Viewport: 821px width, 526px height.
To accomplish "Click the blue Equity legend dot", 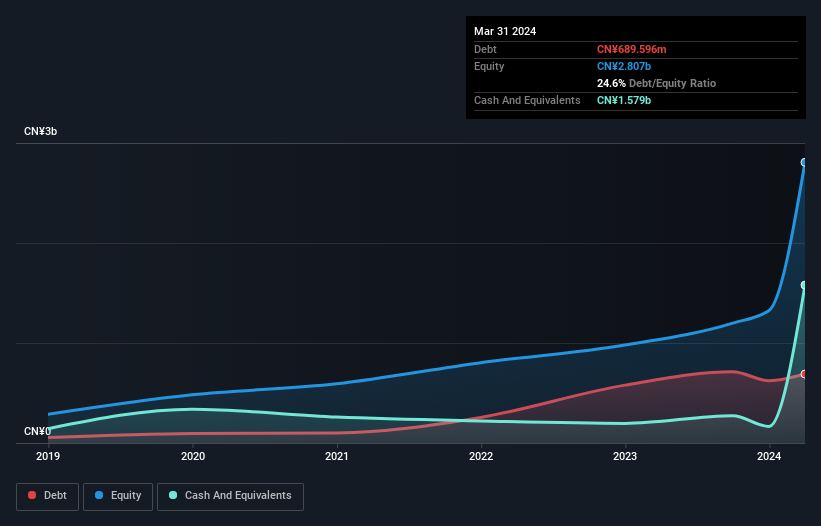I will pos(99,495).
